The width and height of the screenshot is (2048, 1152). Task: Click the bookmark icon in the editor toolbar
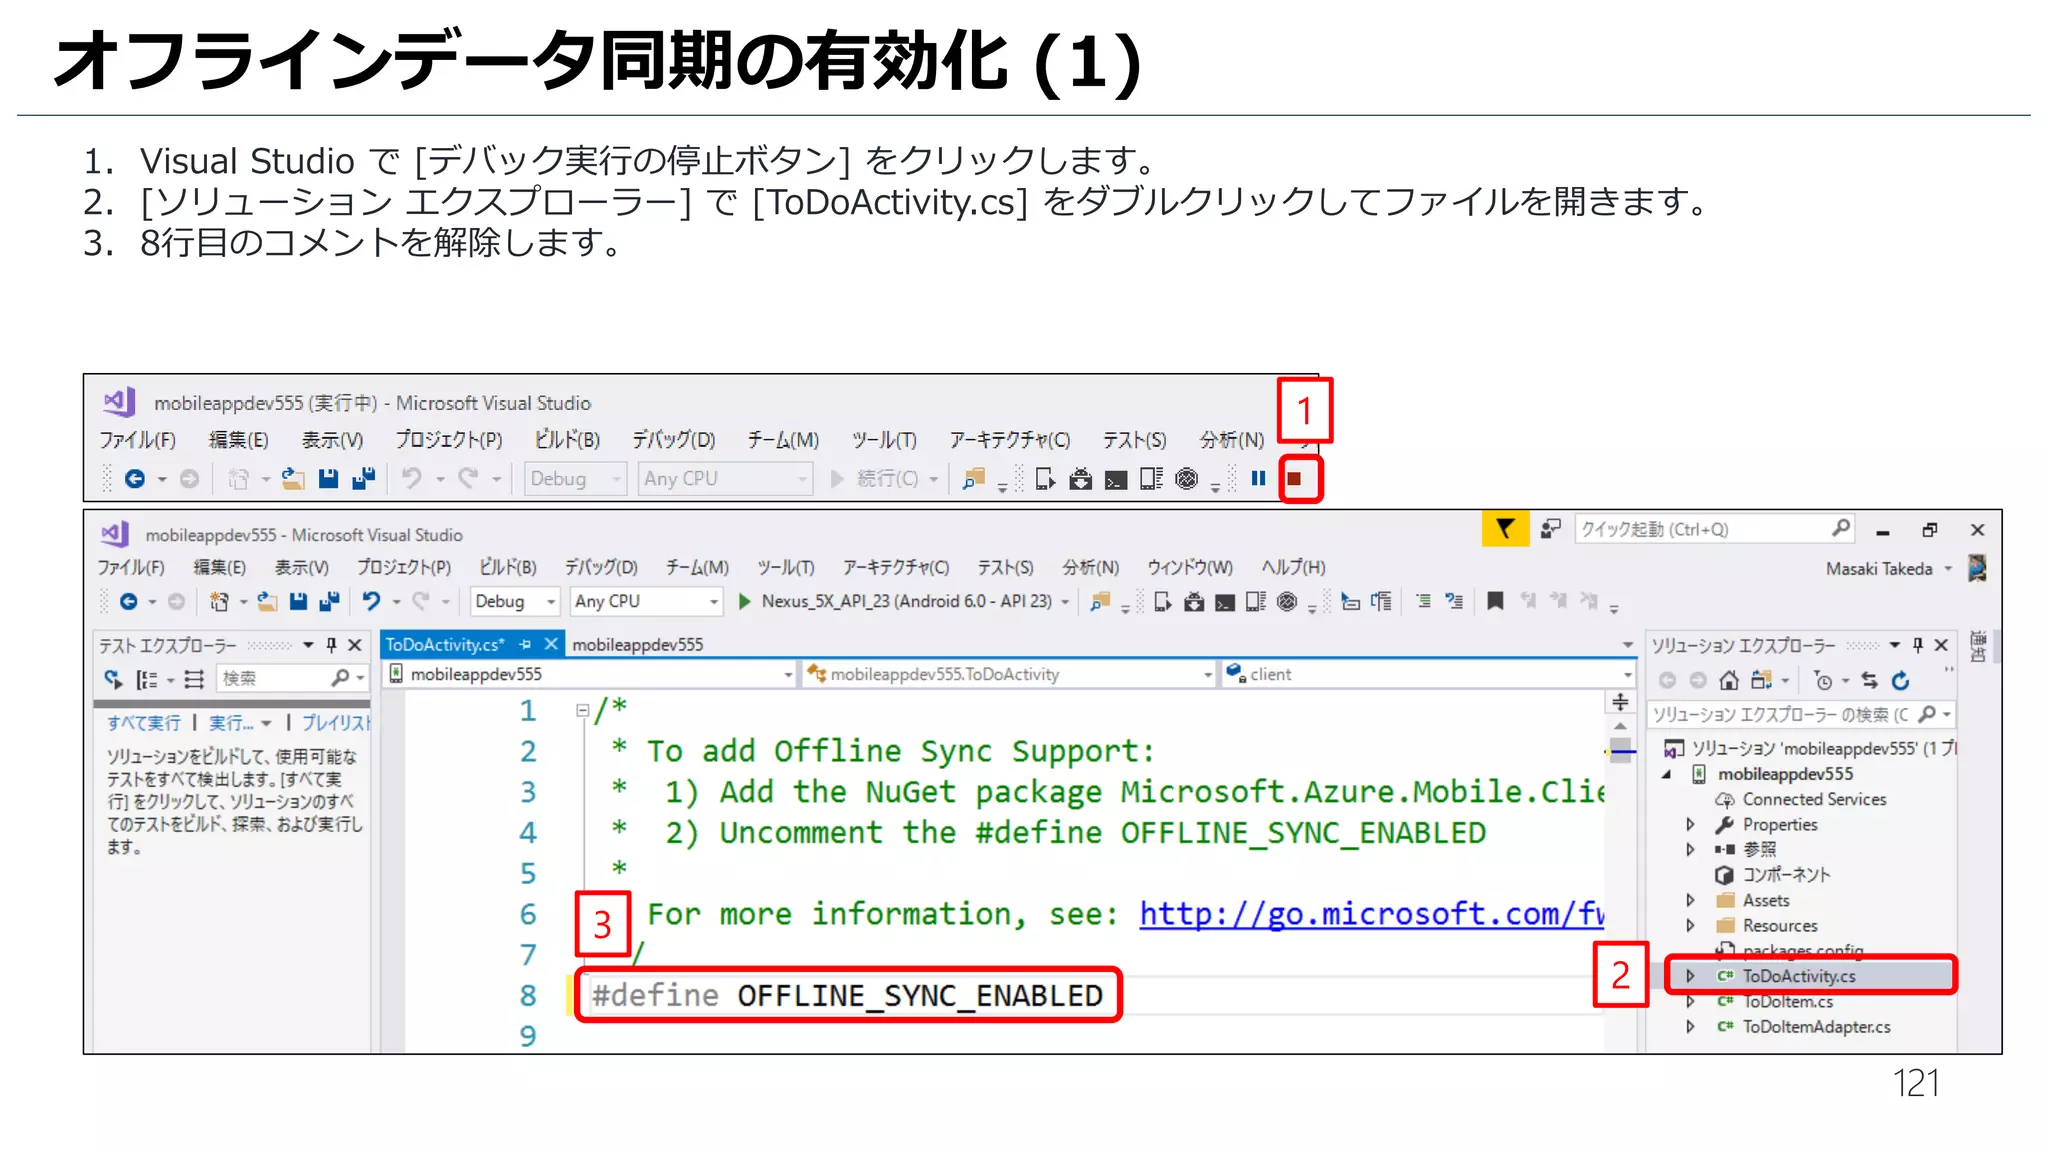(x=1495, y=601)
